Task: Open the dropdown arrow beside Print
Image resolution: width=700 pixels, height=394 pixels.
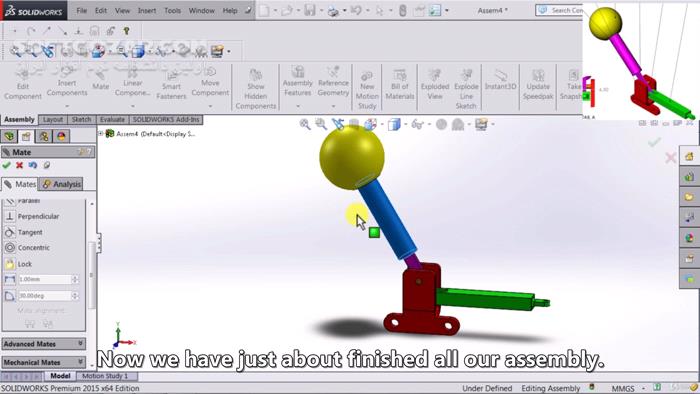Action: click(344, 11)
